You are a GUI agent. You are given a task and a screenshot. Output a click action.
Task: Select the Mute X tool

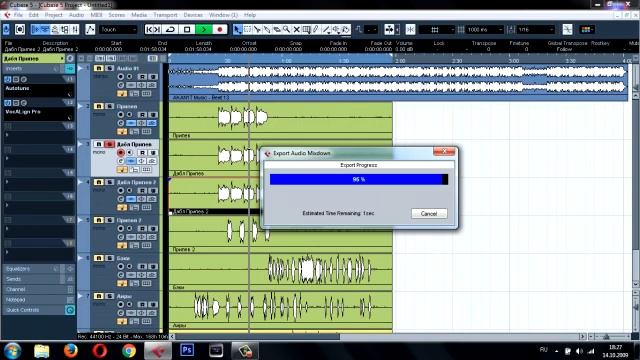pos(296,29)
